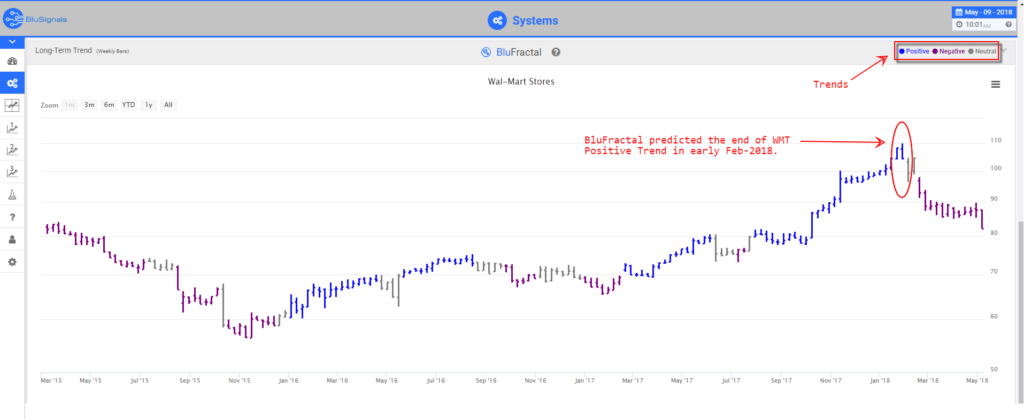Click the page vertical scrollbar thumb
The height and width of the screenshot is (419, 1024).
click(1020, 312)
